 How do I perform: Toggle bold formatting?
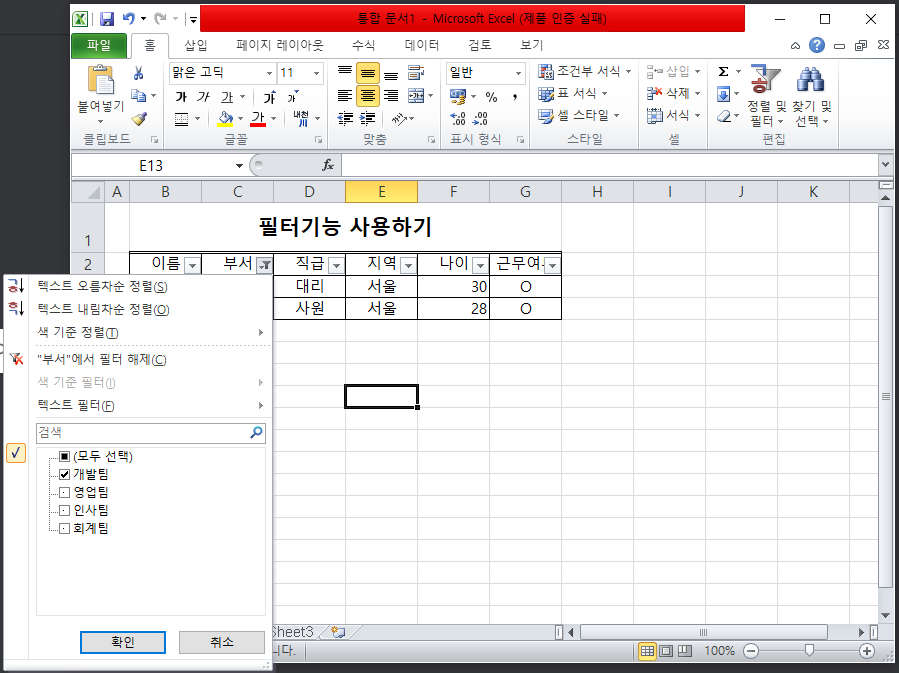click(181, 97)
